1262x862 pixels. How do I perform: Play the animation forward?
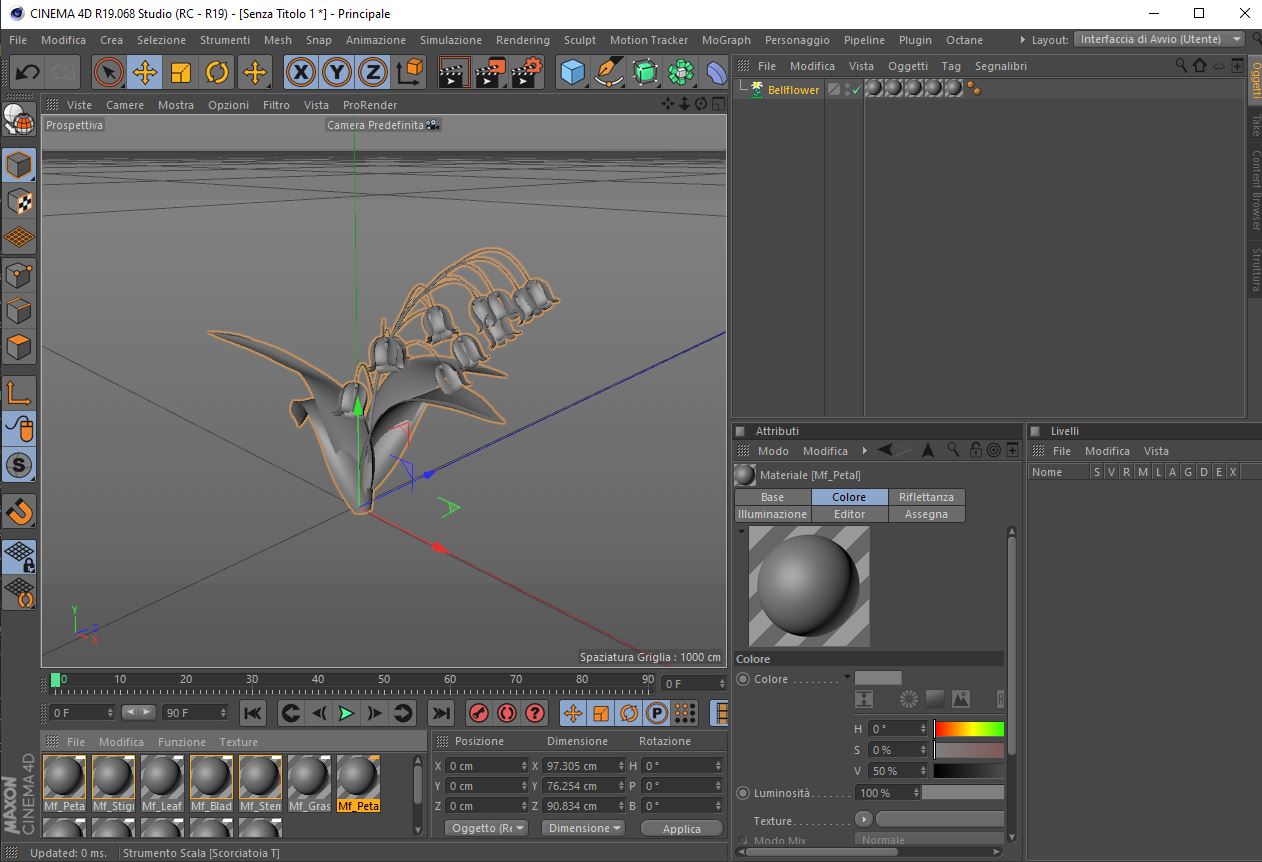coord(346,713)
